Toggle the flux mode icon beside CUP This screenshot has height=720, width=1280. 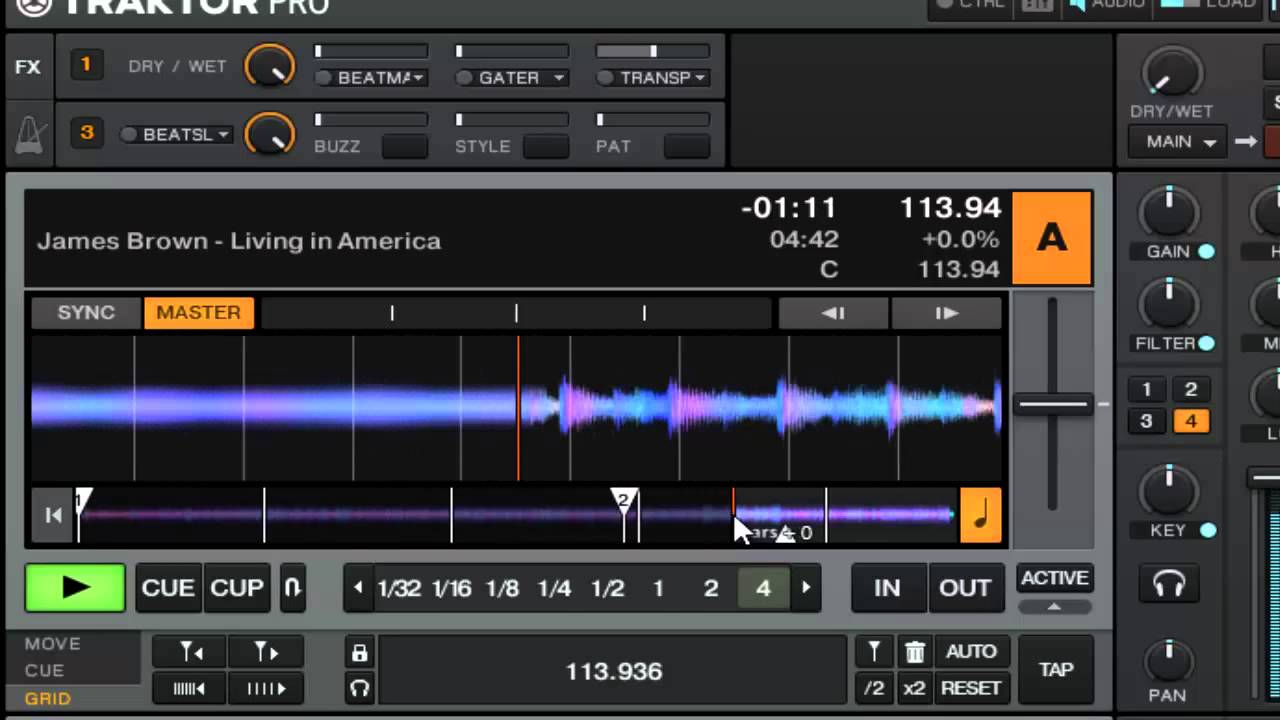(x=292, y=588)
